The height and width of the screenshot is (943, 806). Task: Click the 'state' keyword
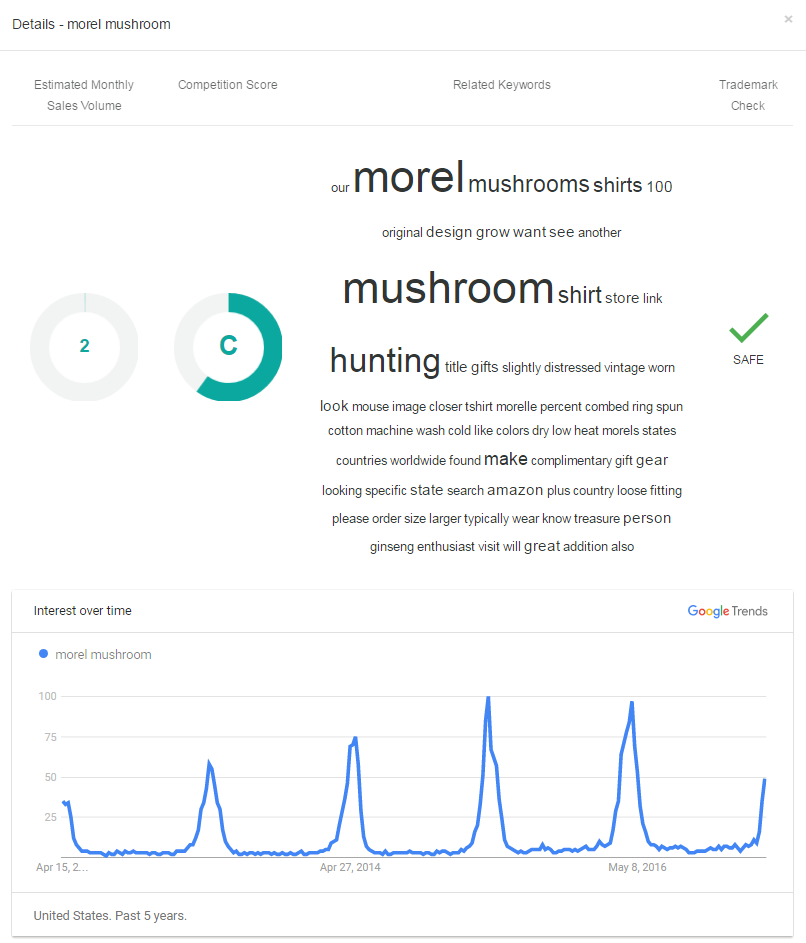pos(426,490)
